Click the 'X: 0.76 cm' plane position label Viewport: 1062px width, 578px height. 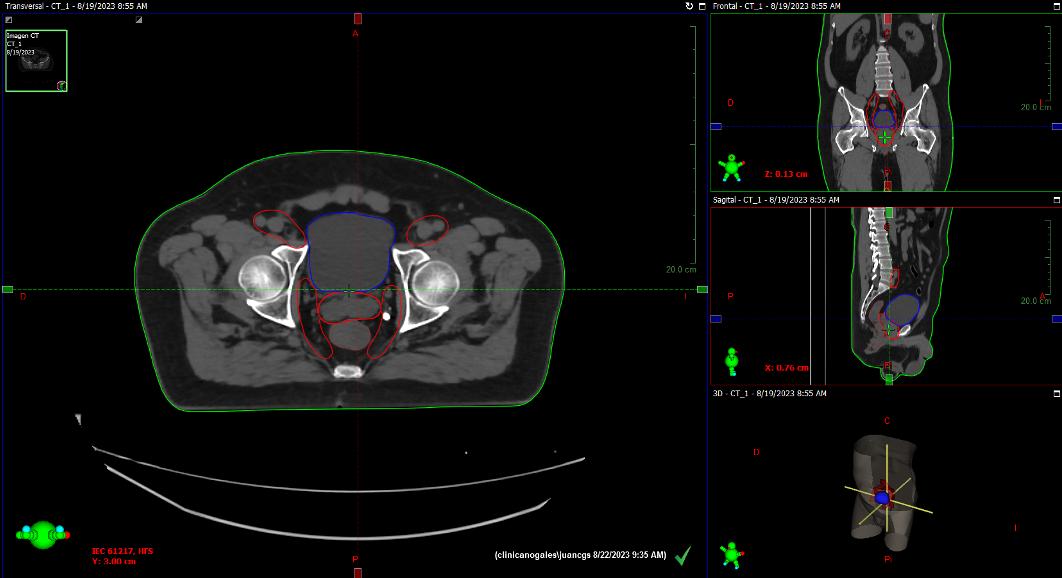(x=786, y=368)
